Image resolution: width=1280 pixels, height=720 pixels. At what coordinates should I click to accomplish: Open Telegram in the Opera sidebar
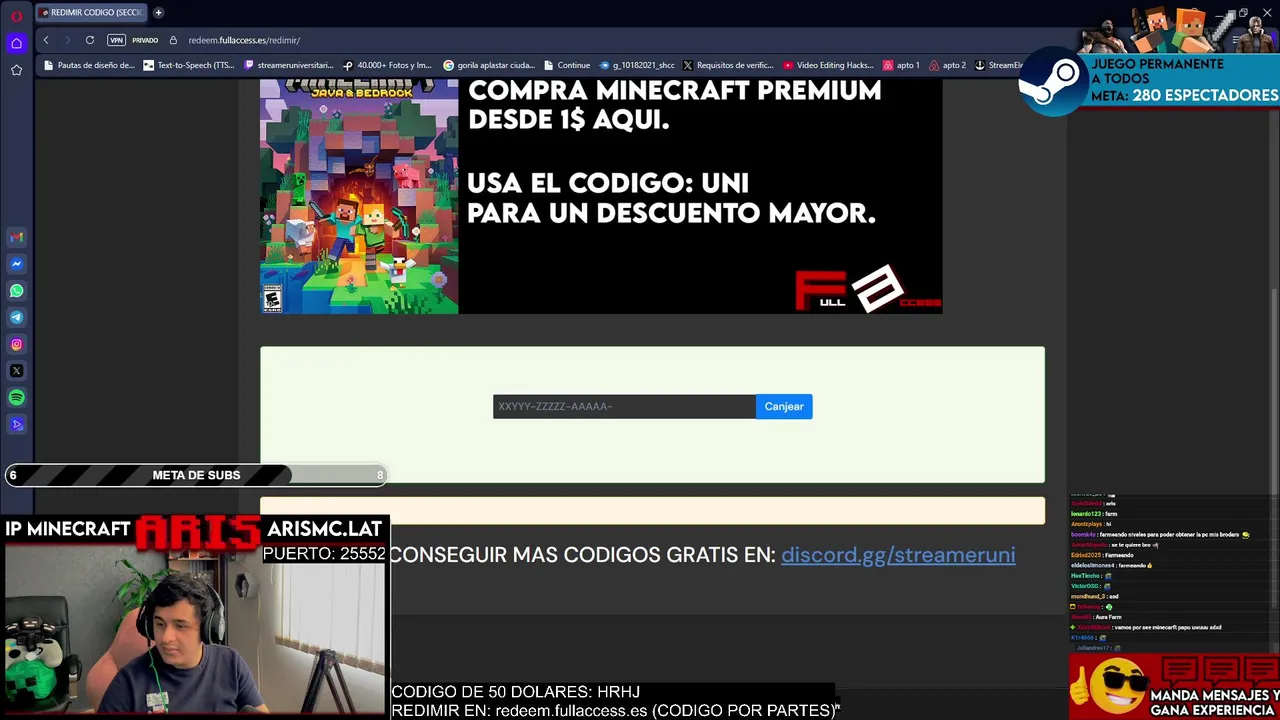coord(16,317)
